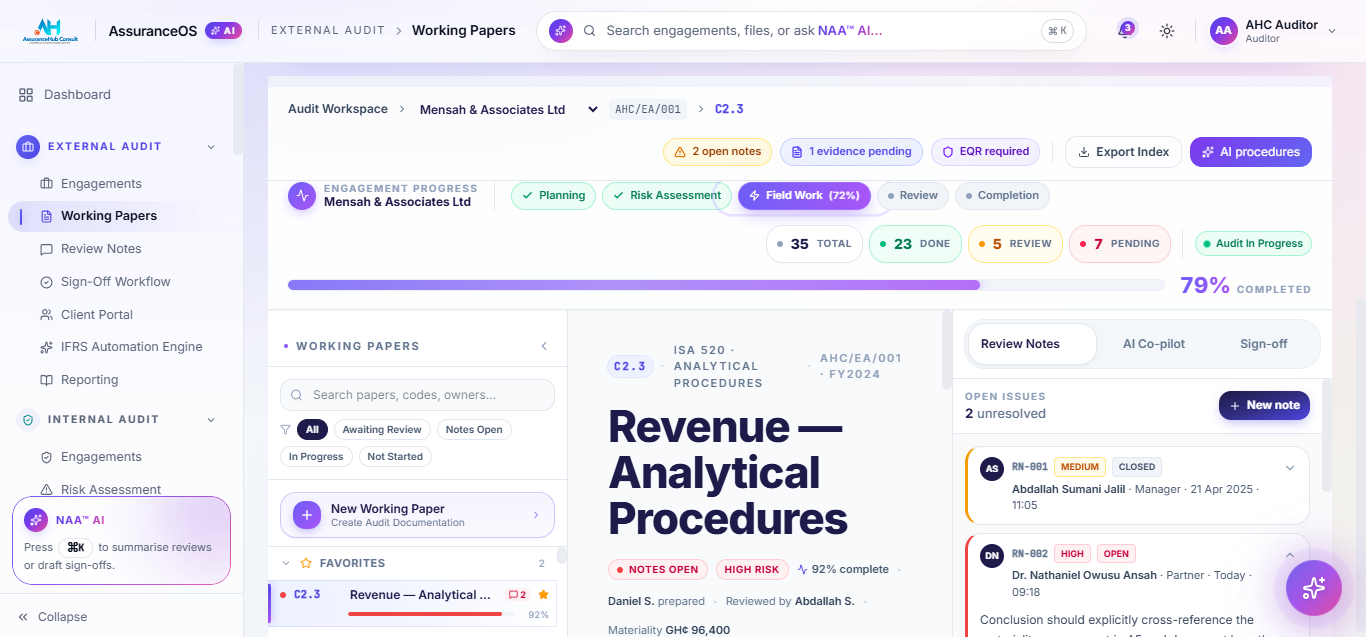Click the 1 evidence pending badge
The width and height of the screenshot is (1366, 637).
[851, 152]
